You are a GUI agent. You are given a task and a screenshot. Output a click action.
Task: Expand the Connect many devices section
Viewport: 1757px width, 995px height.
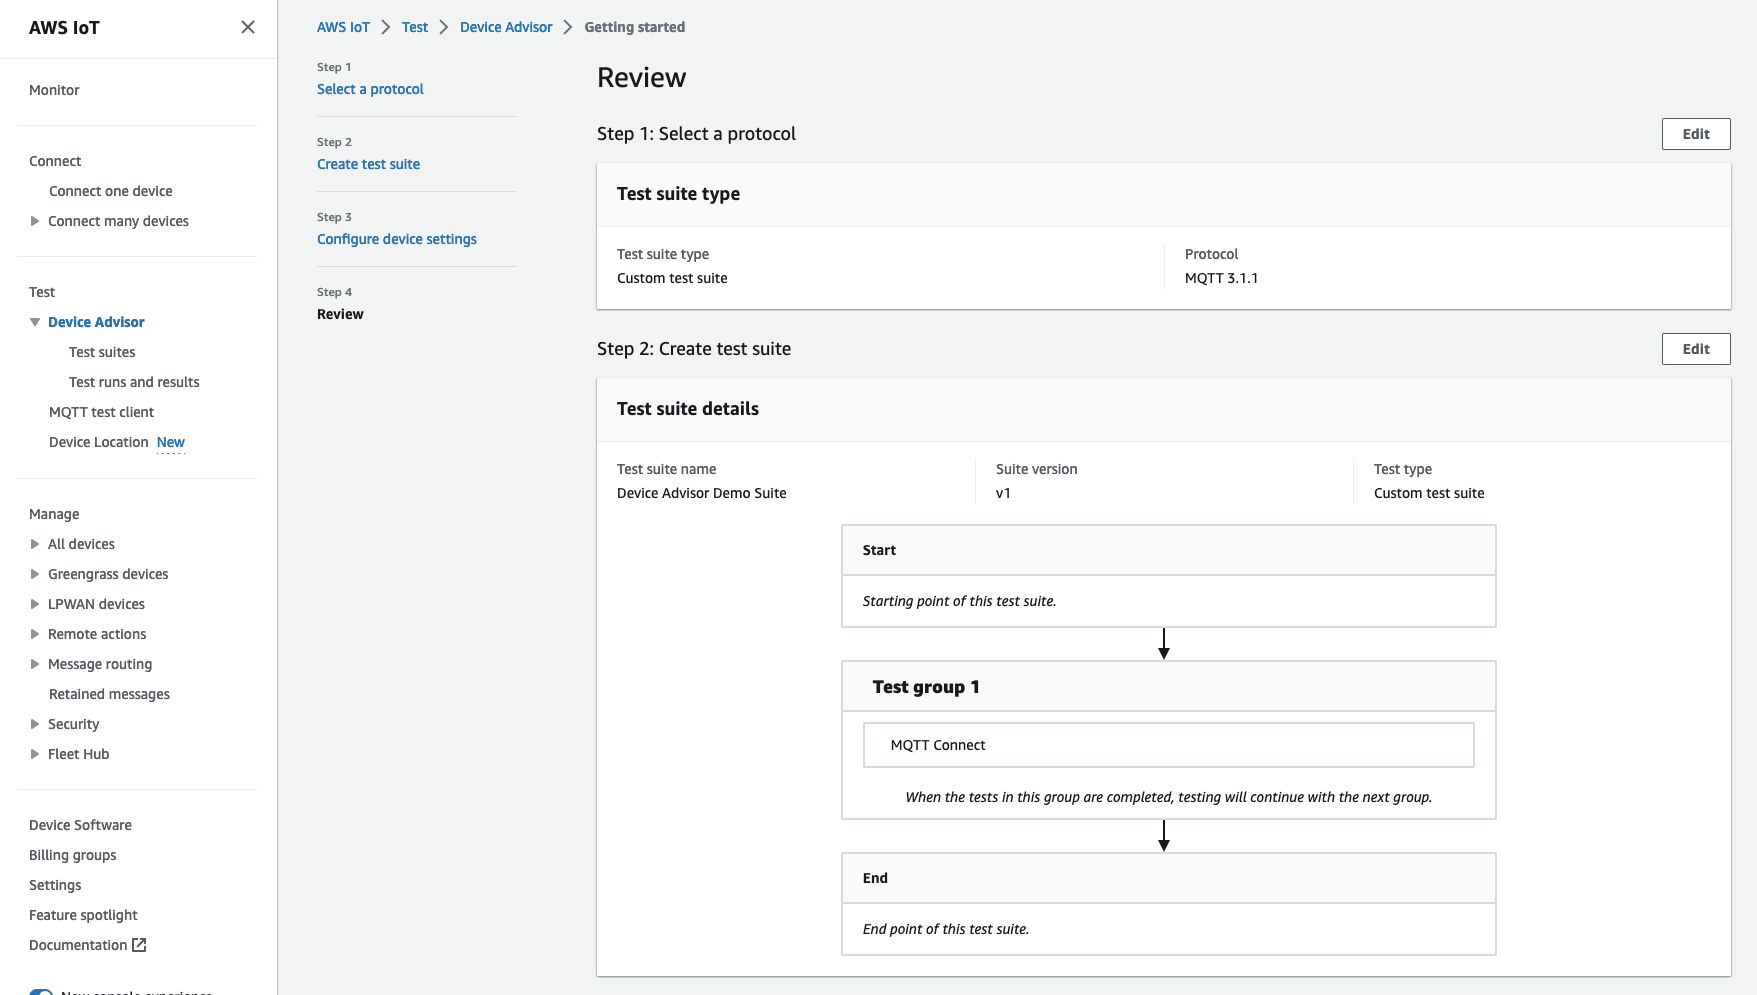pos(35,221)
